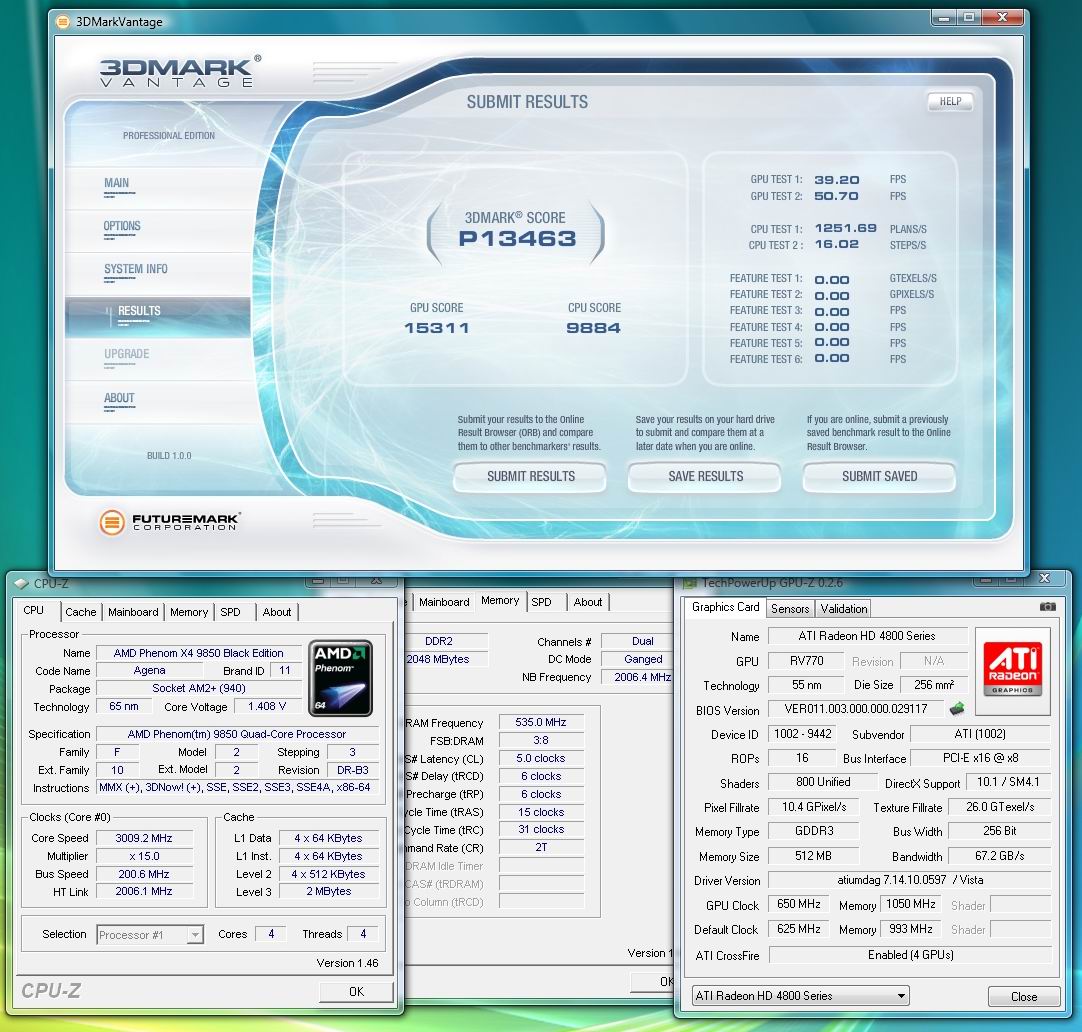The width and height of the screenshot is (1082, 1032).
Task: Click the GPU Test 1 value 39.20
Action: click(x=836, y=179)
